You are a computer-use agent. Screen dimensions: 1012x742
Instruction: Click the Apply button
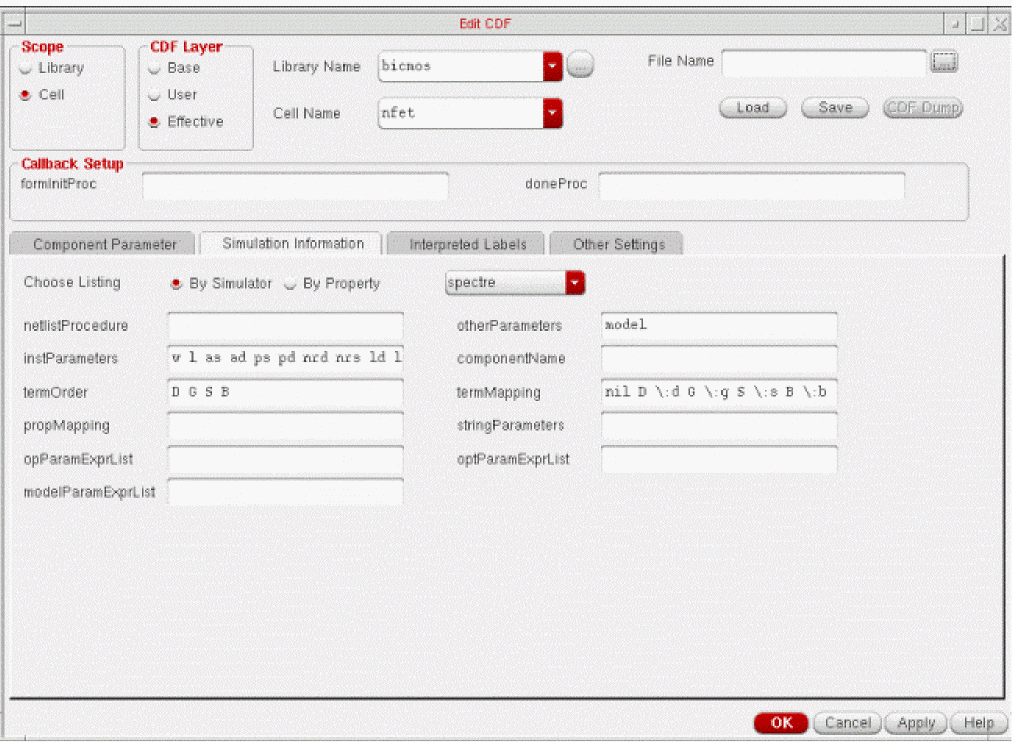(915, 723)
